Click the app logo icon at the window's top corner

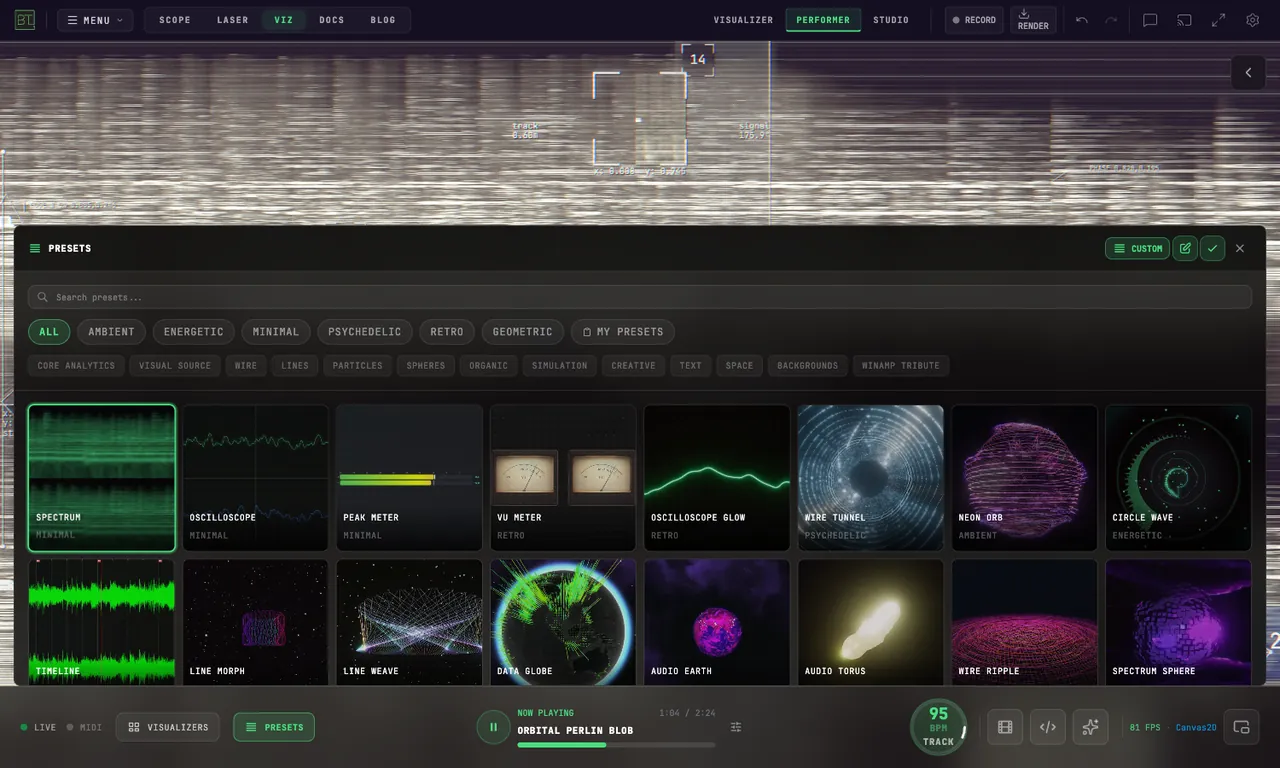(x=24, y=20)
